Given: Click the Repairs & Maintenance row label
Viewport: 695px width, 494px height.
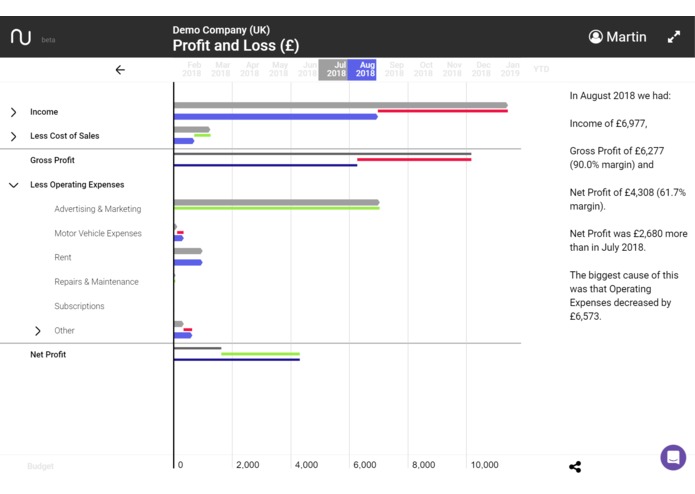Looking at the screenshot, I should 96,282.
